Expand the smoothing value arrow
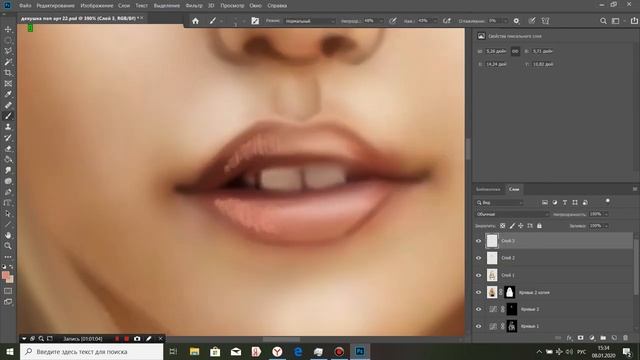Image resolution: width=640 pixels, height=360 pixels. pyautogui.click(x=505, y=21)
